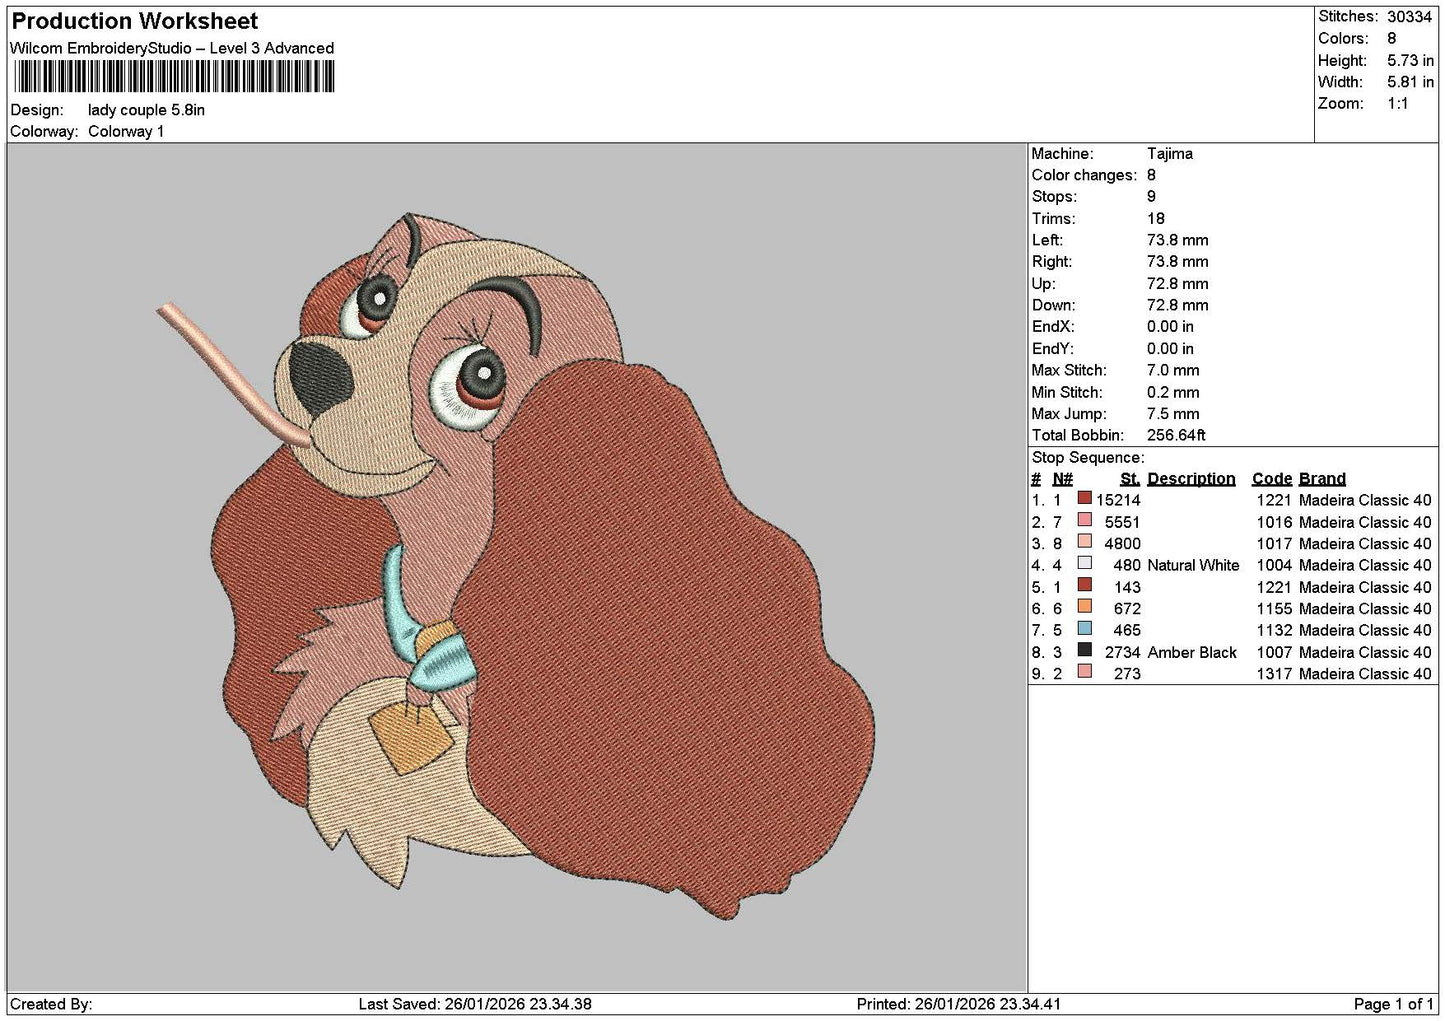The width and height of the screenshot is (1445, 1021).
Task: Click the Left value 73.8 mm
Action: click(x=1178, y=240)
